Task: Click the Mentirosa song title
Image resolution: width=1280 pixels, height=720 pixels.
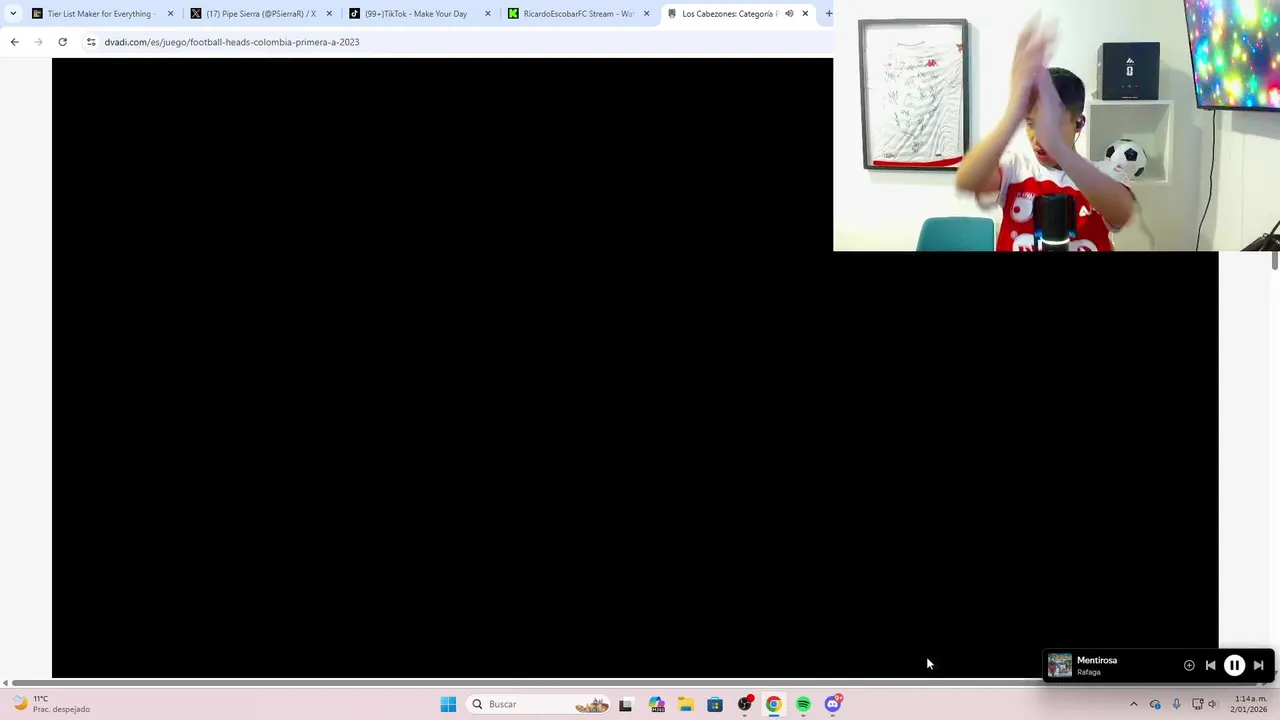Action: (x=1097, y=660)
